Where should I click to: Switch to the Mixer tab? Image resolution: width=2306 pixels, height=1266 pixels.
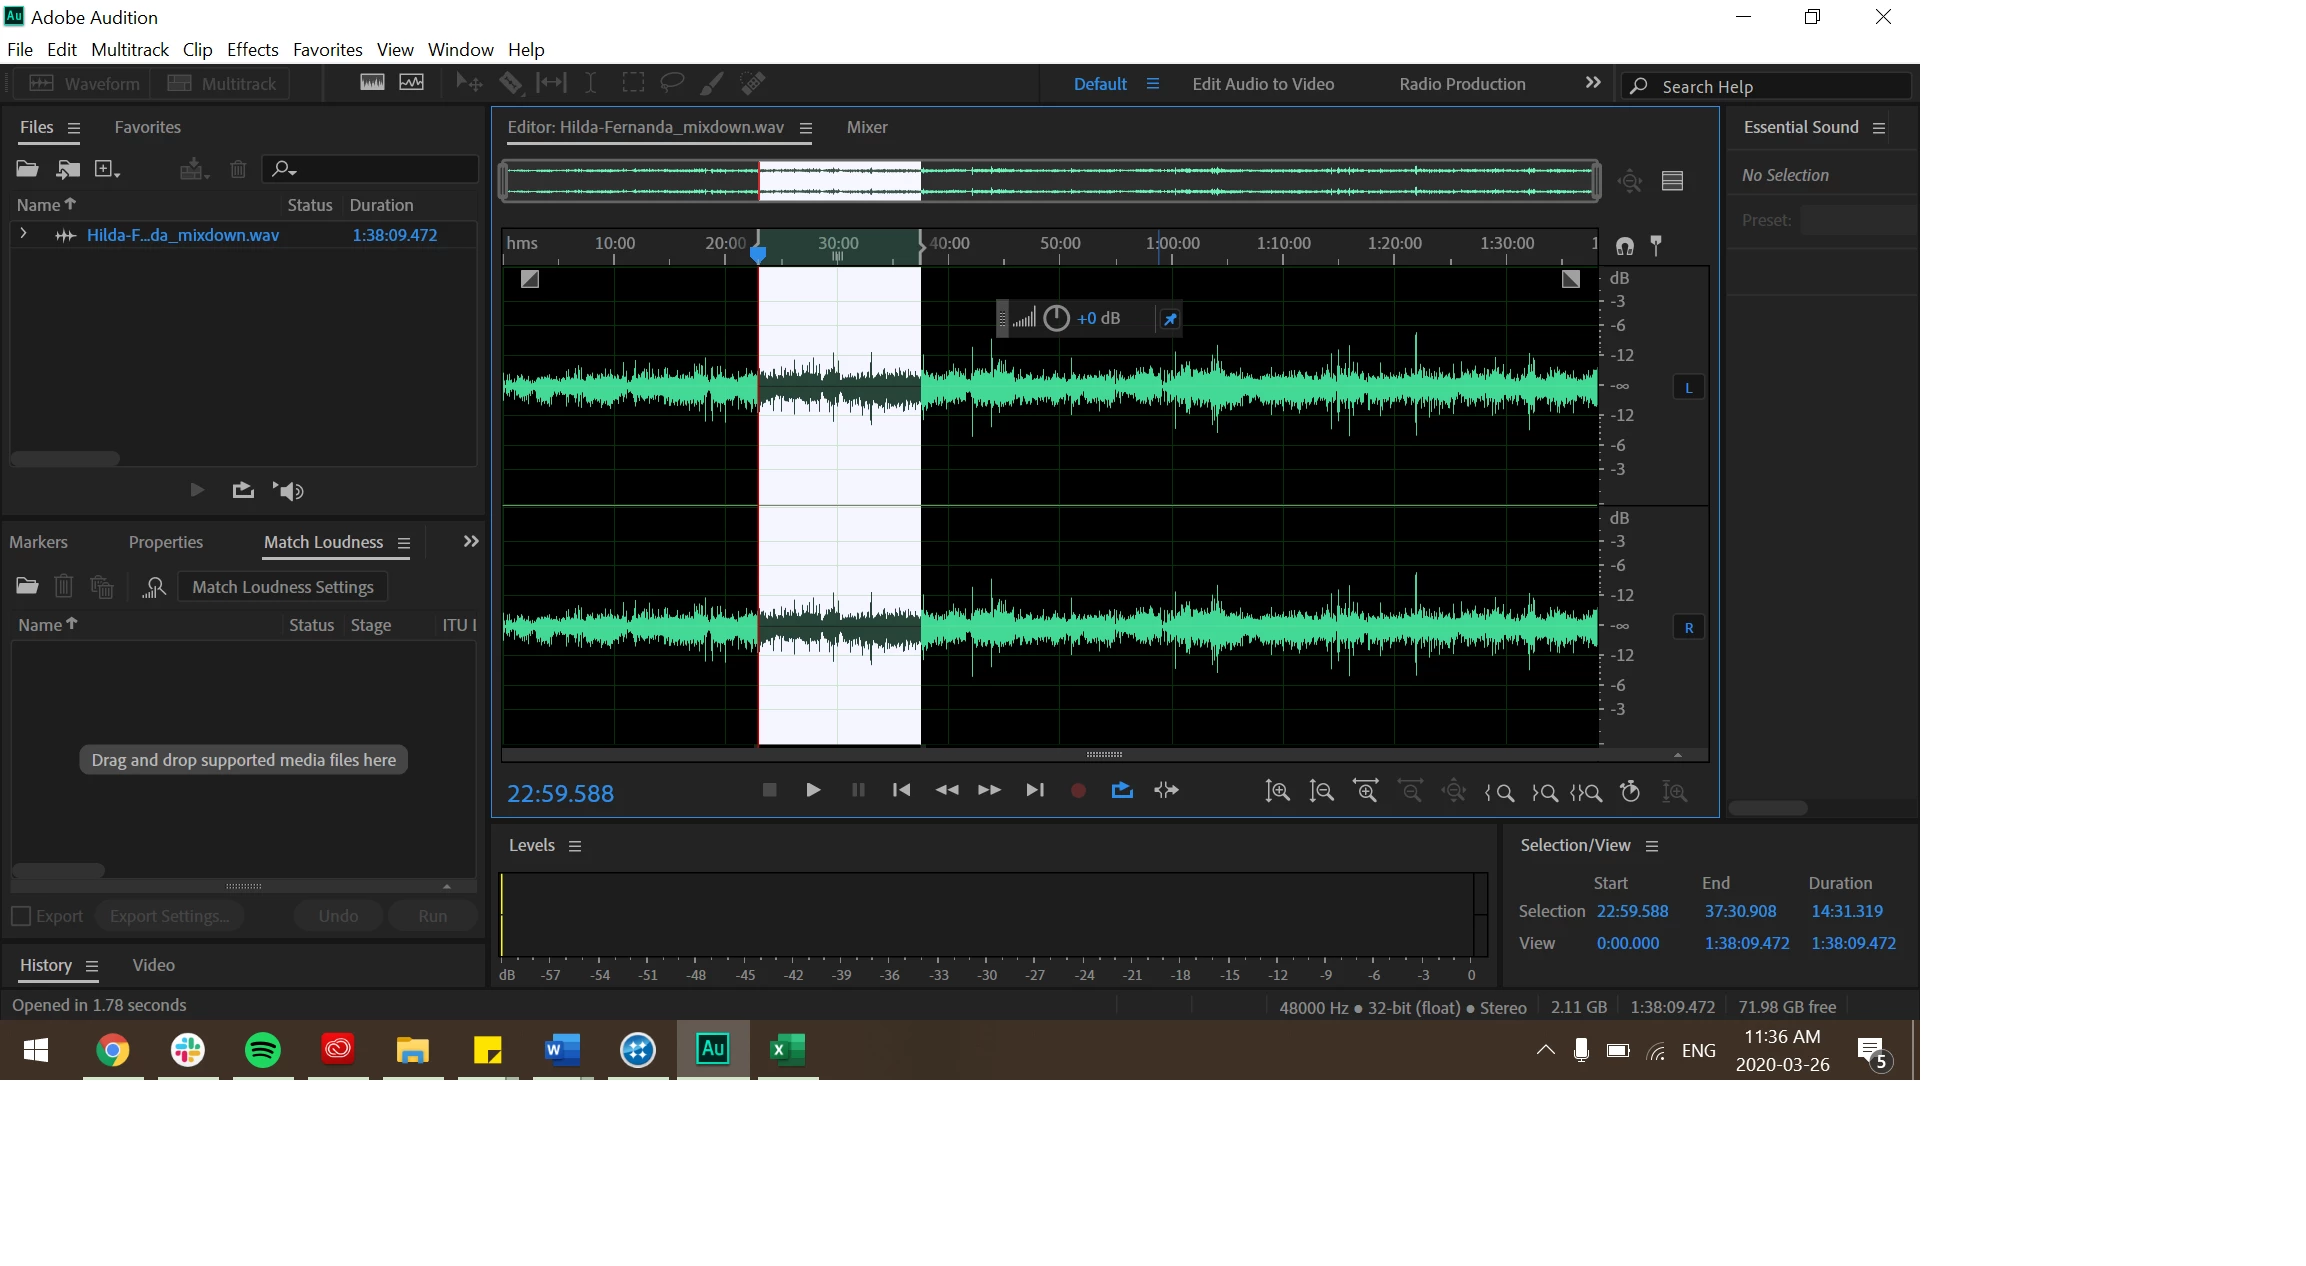point(866,127)
